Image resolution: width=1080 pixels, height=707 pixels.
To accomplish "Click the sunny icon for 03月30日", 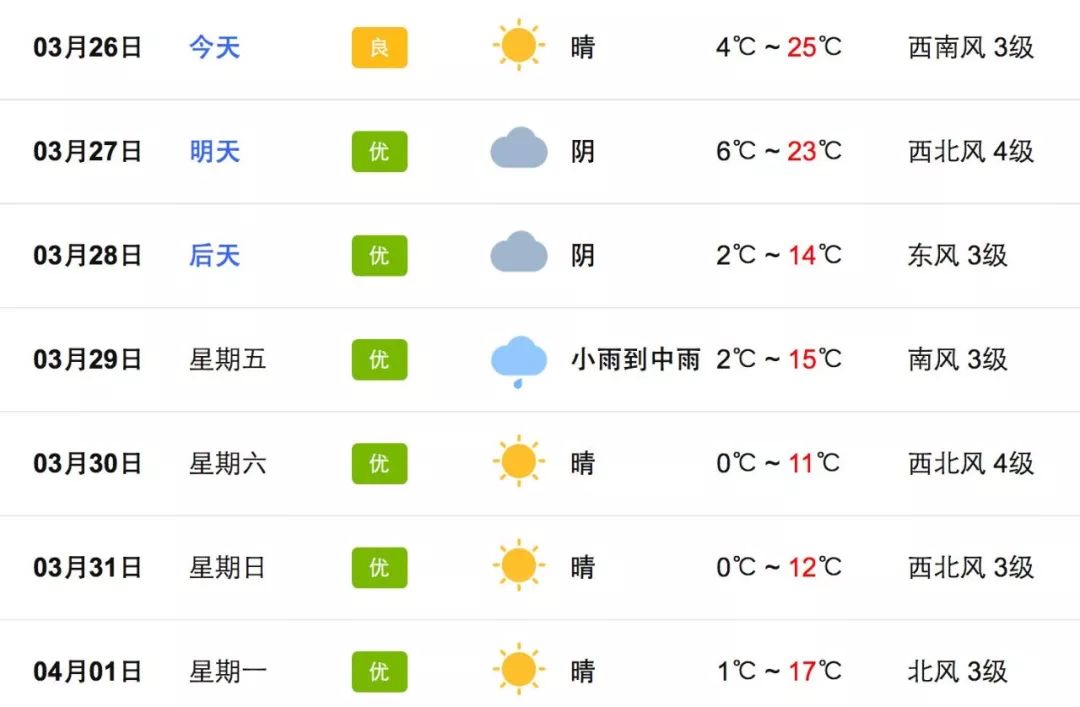I will tap(519, 462).
